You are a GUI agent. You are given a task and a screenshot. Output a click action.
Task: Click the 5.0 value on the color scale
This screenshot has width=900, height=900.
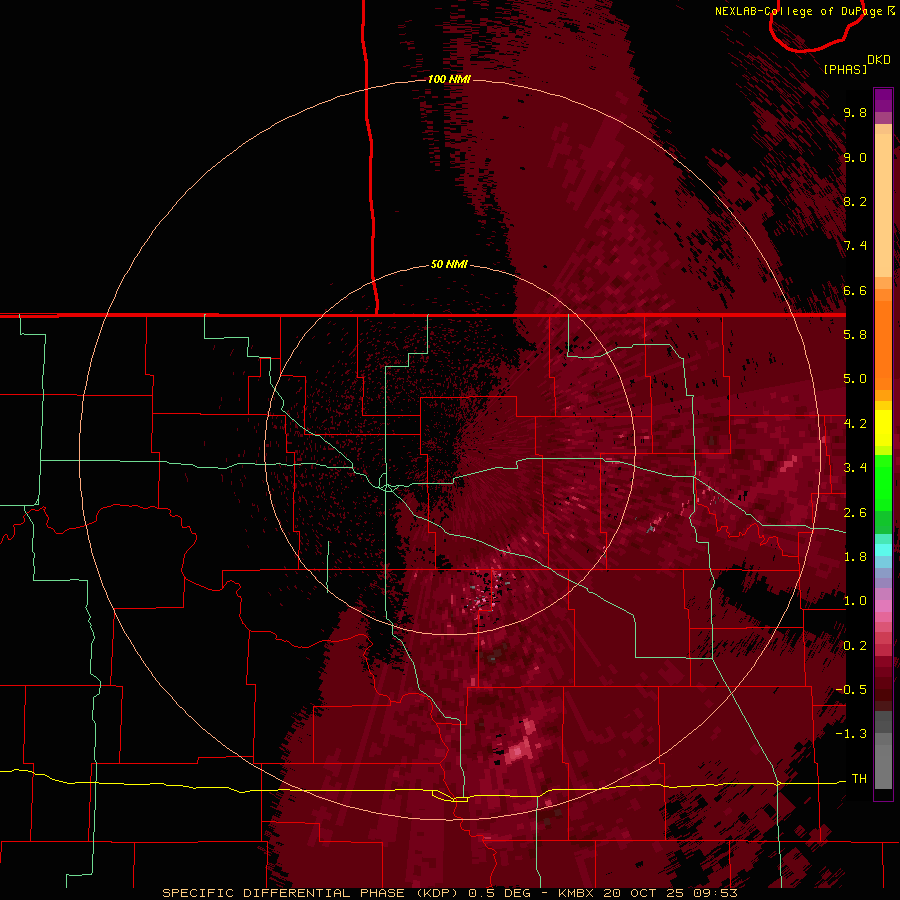[855, 379]
